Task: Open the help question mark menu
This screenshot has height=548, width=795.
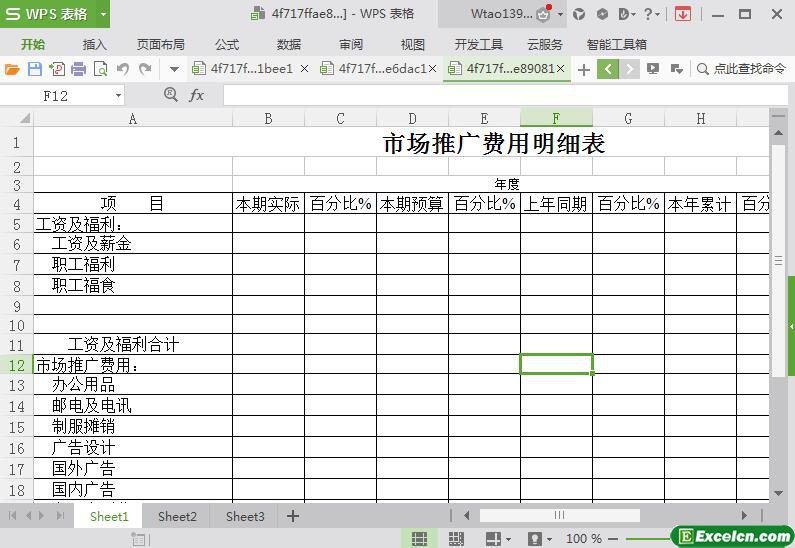Action: 651,14
